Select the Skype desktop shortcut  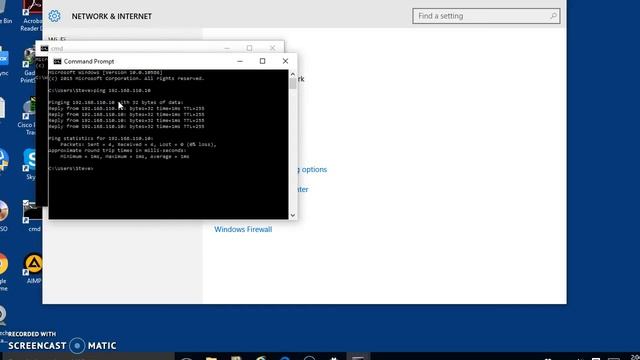pos(31,164)
